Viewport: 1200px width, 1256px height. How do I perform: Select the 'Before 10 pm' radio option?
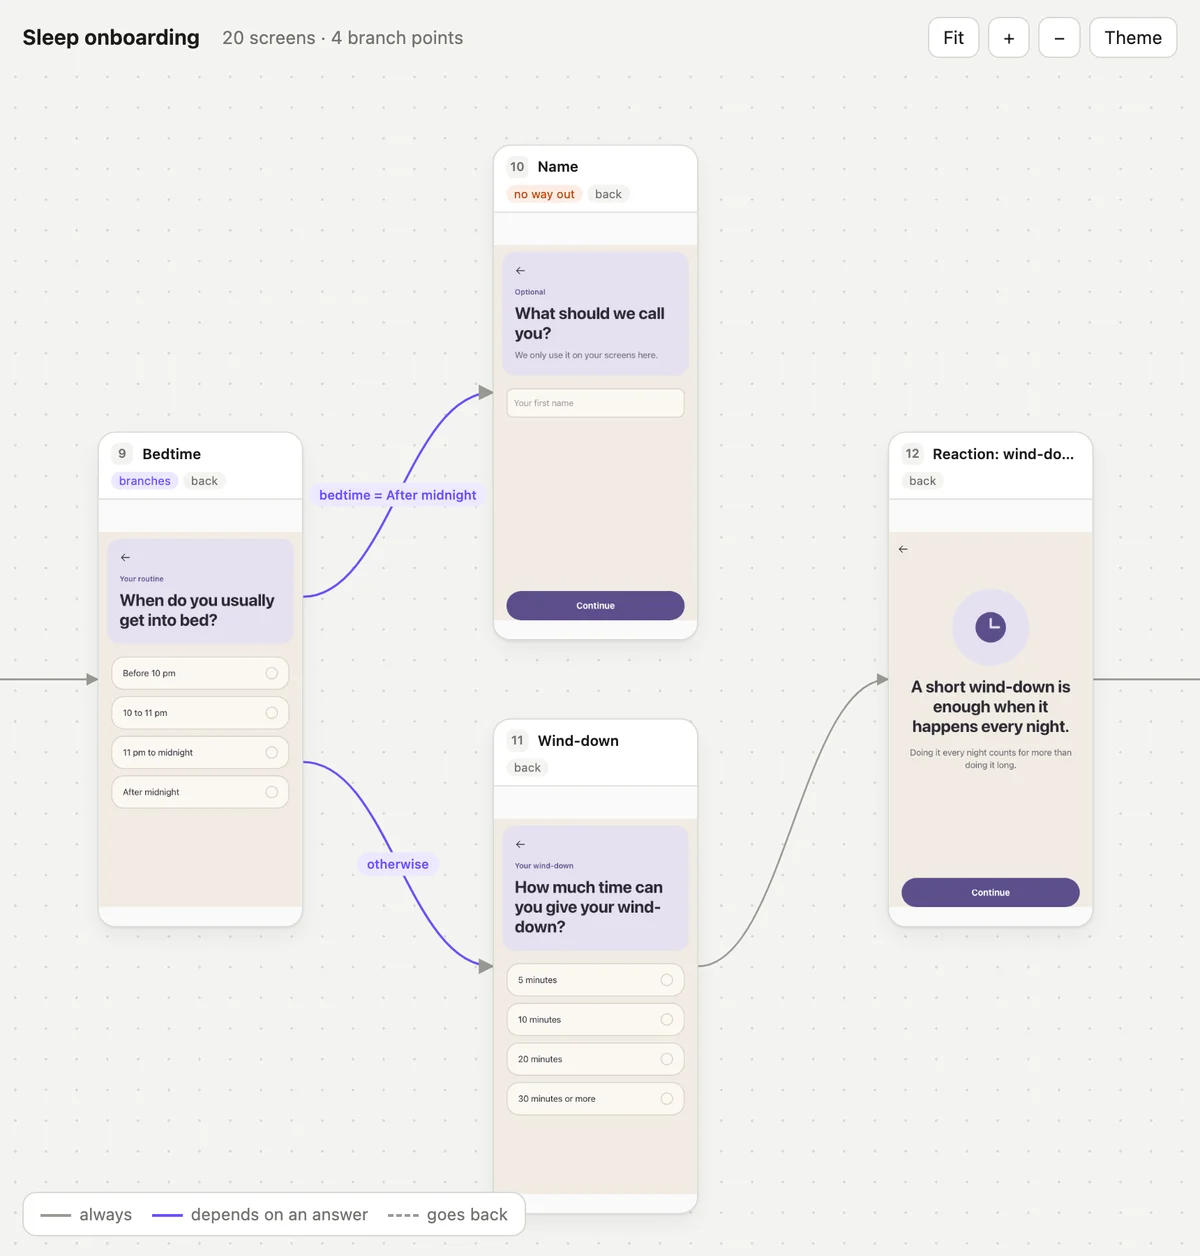[x=200, y=673]
